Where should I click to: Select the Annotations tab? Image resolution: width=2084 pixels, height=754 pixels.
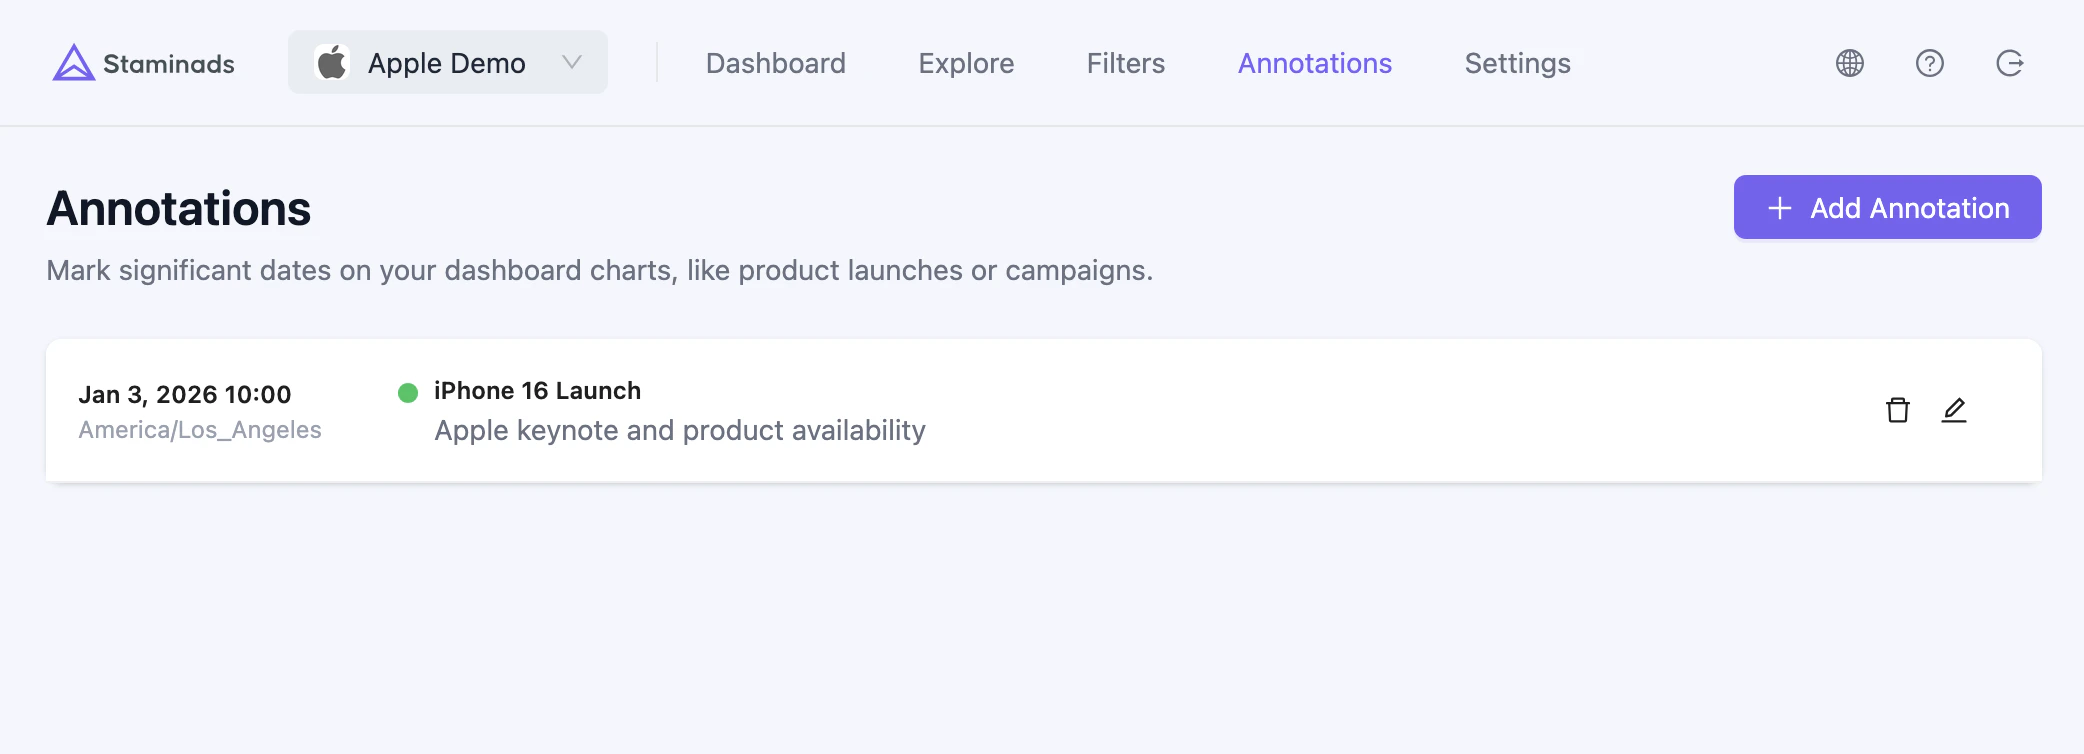click(1315, 63)
